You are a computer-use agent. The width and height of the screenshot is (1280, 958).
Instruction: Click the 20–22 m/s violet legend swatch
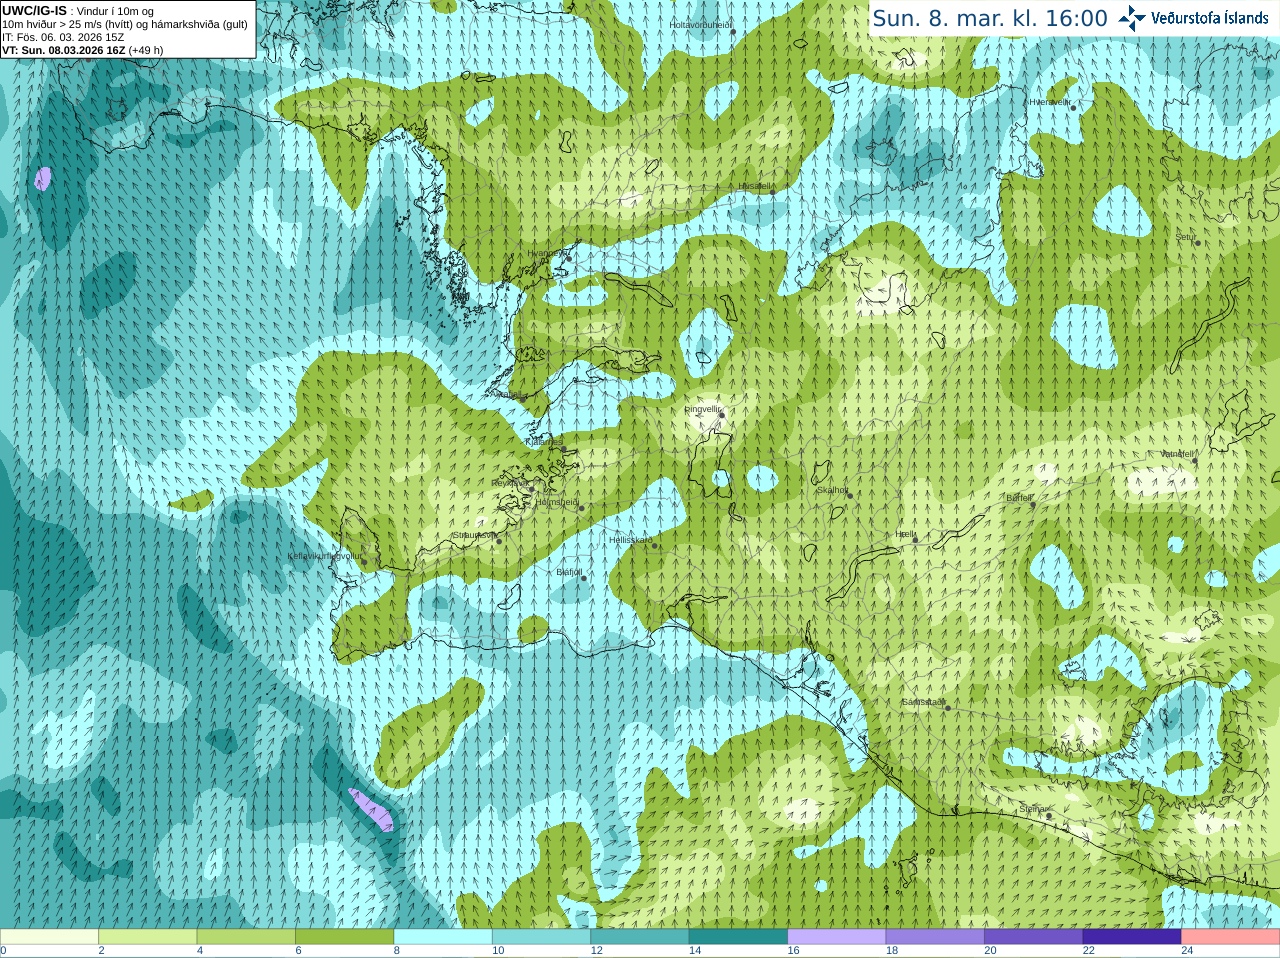[1034, 937]
